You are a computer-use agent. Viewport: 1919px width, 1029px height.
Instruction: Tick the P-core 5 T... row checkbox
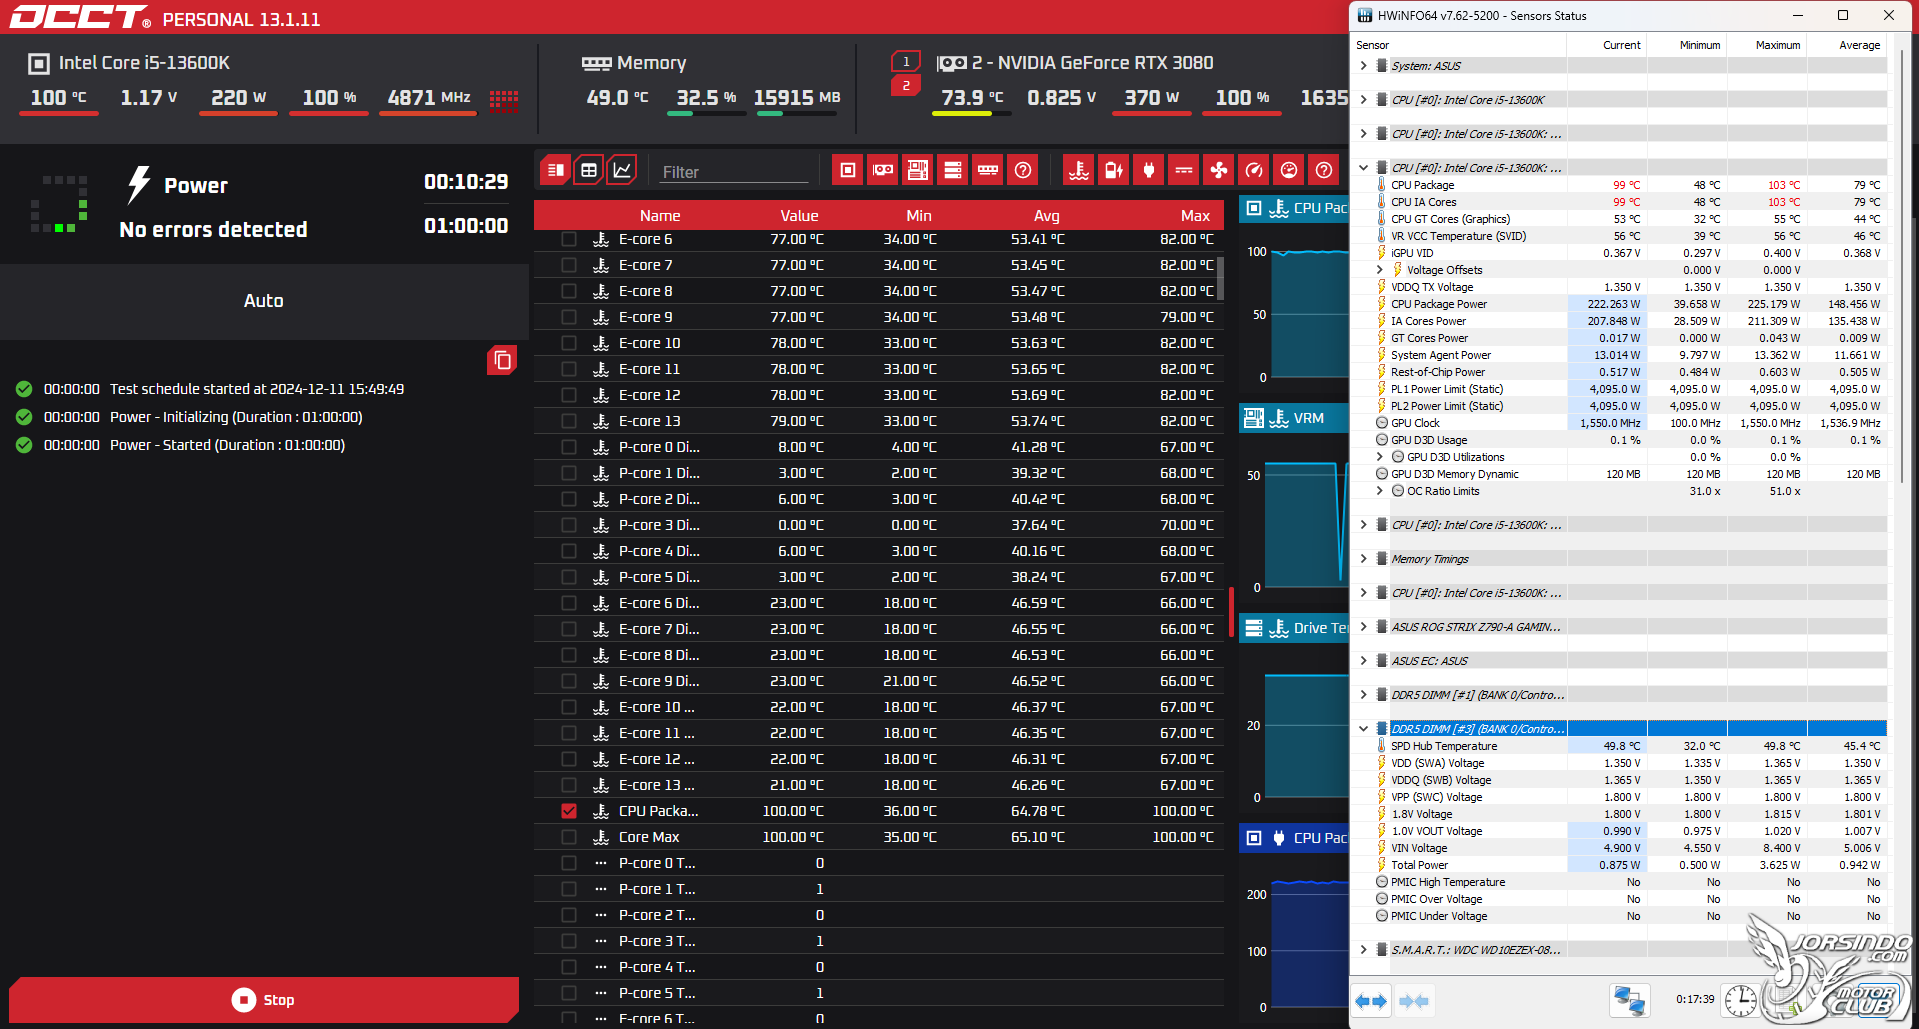(x=569, y=993)
